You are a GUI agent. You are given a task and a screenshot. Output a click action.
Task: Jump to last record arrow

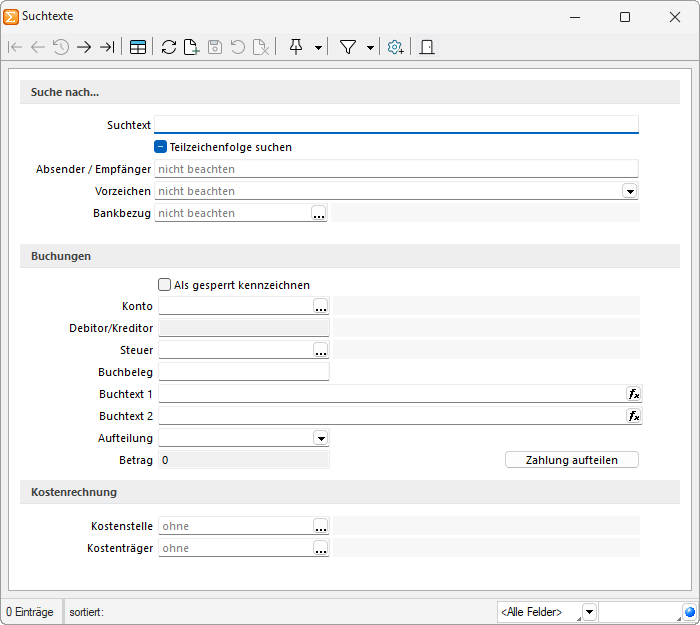[107, 47]
